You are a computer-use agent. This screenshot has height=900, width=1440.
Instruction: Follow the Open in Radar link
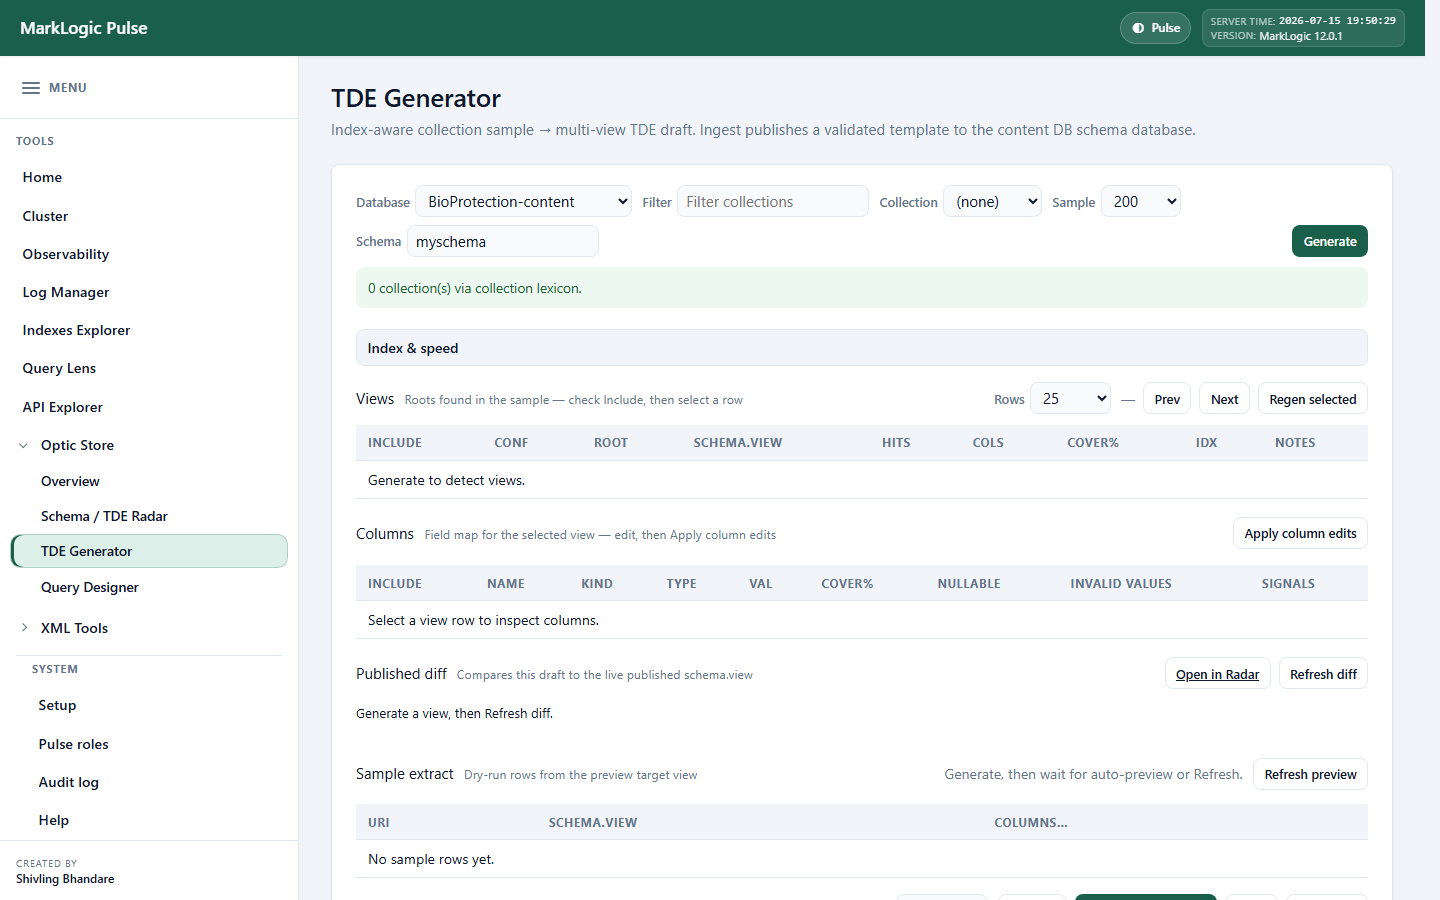(1217, 673)
